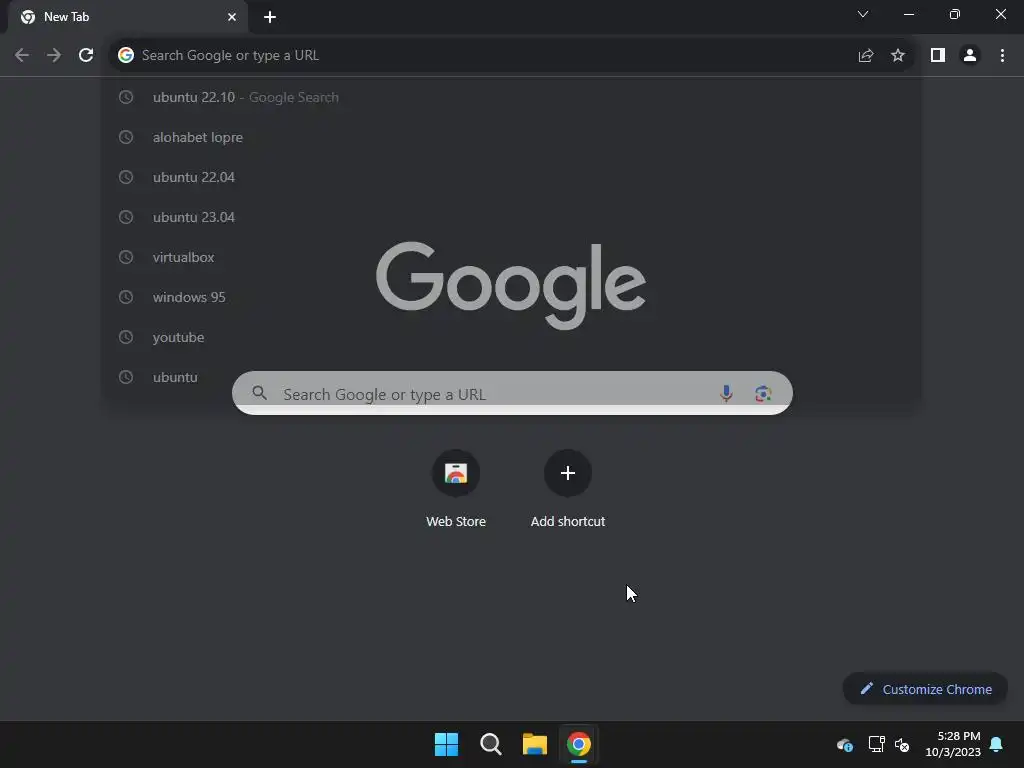Close the New Tab tab

click(x=232, y=17)
